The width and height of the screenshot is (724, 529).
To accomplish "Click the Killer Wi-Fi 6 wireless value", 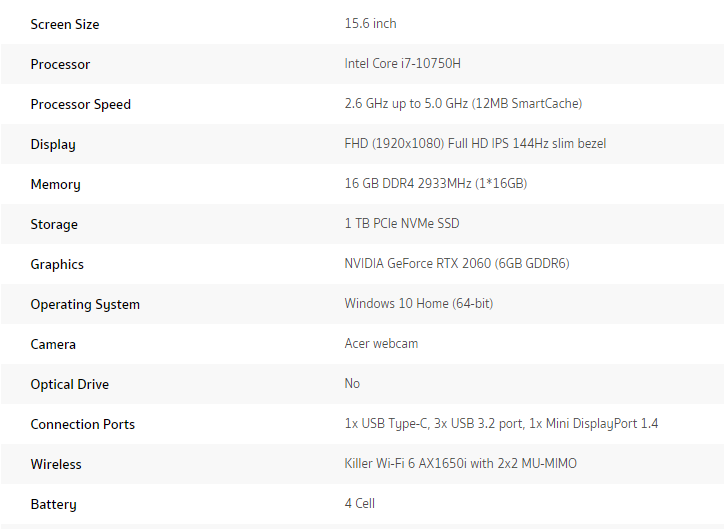I will 460,463.
